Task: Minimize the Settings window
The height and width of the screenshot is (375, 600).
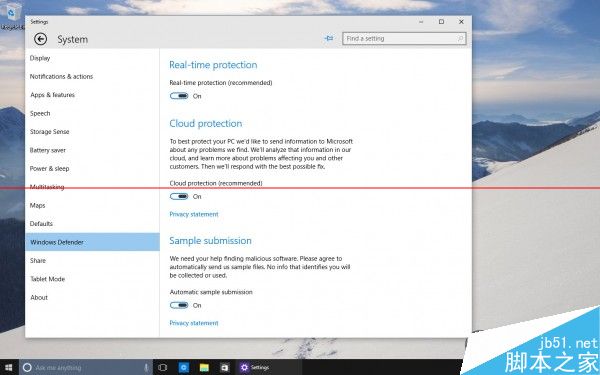Action: tap(421, 22)
